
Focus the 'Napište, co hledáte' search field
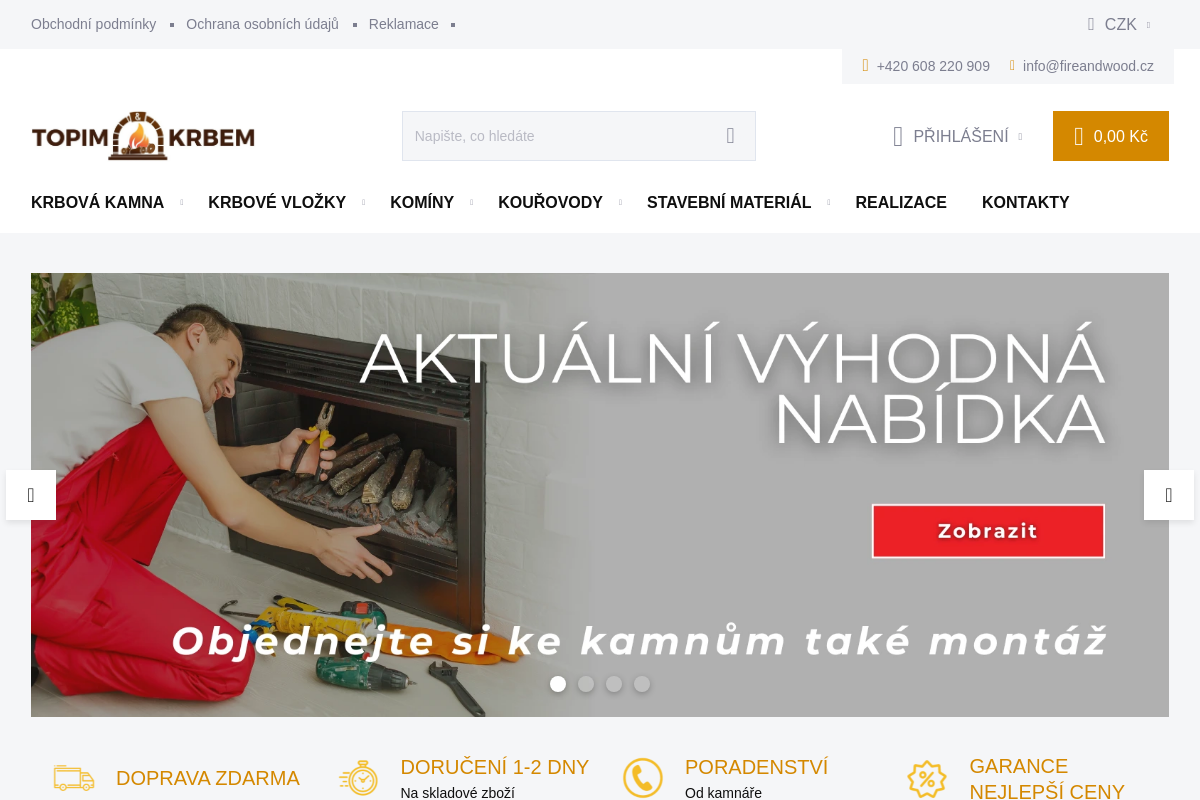(560, 136)
